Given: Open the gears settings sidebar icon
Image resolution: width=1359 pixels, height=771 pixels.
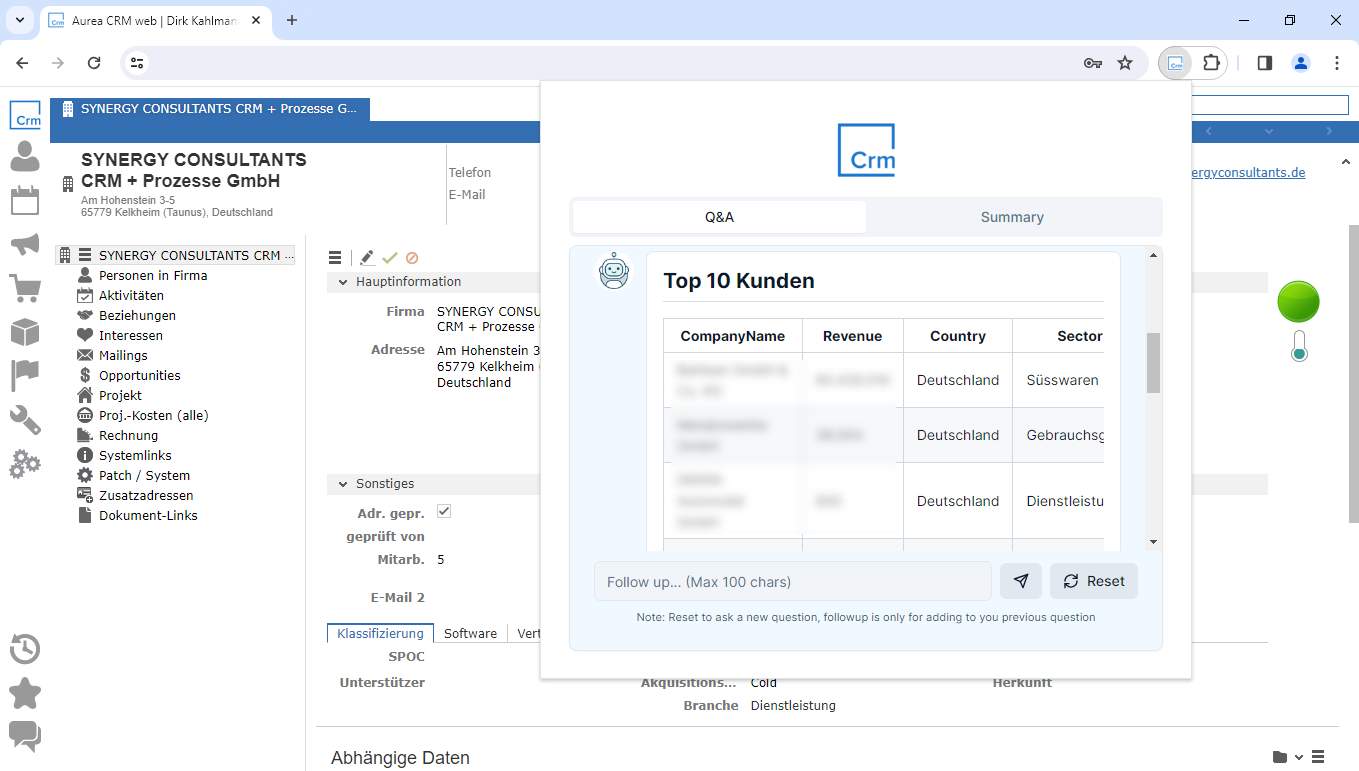Looking at the screenshot, I should [25, 464].
